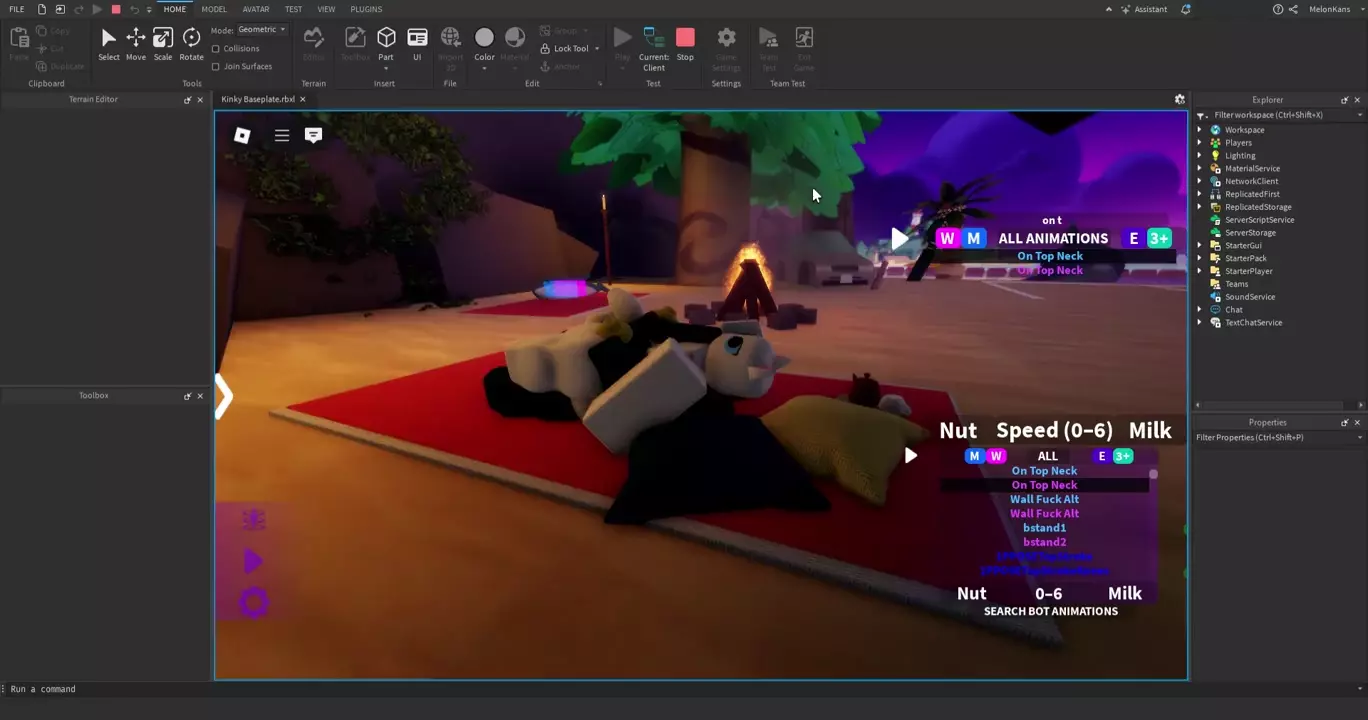
Task: Open the viewport settings gear
Action: point(1180,99)
